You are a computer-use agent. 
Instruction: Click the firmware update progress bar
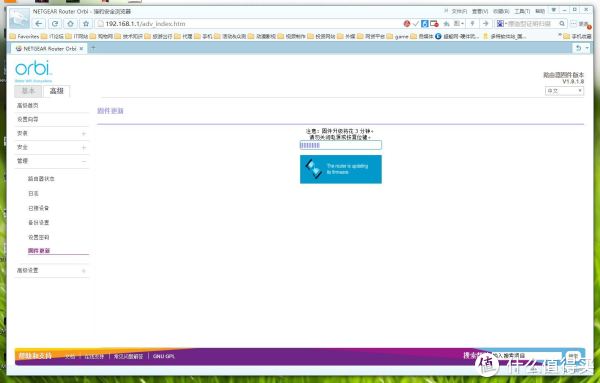point(341,145)
